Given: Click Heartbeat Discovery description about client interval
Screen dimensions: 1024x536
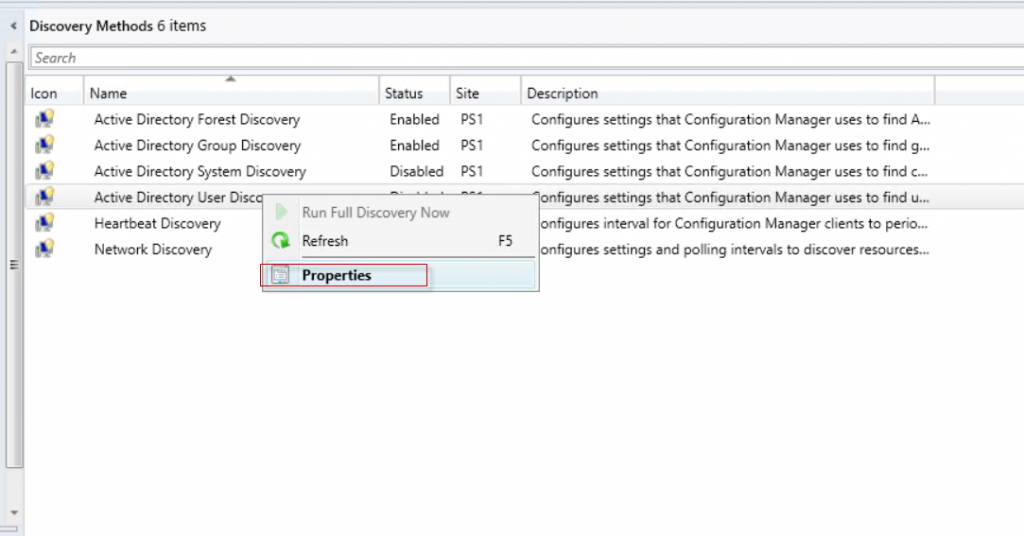Looking at the screenshot, I should click(x=733, y=223).
